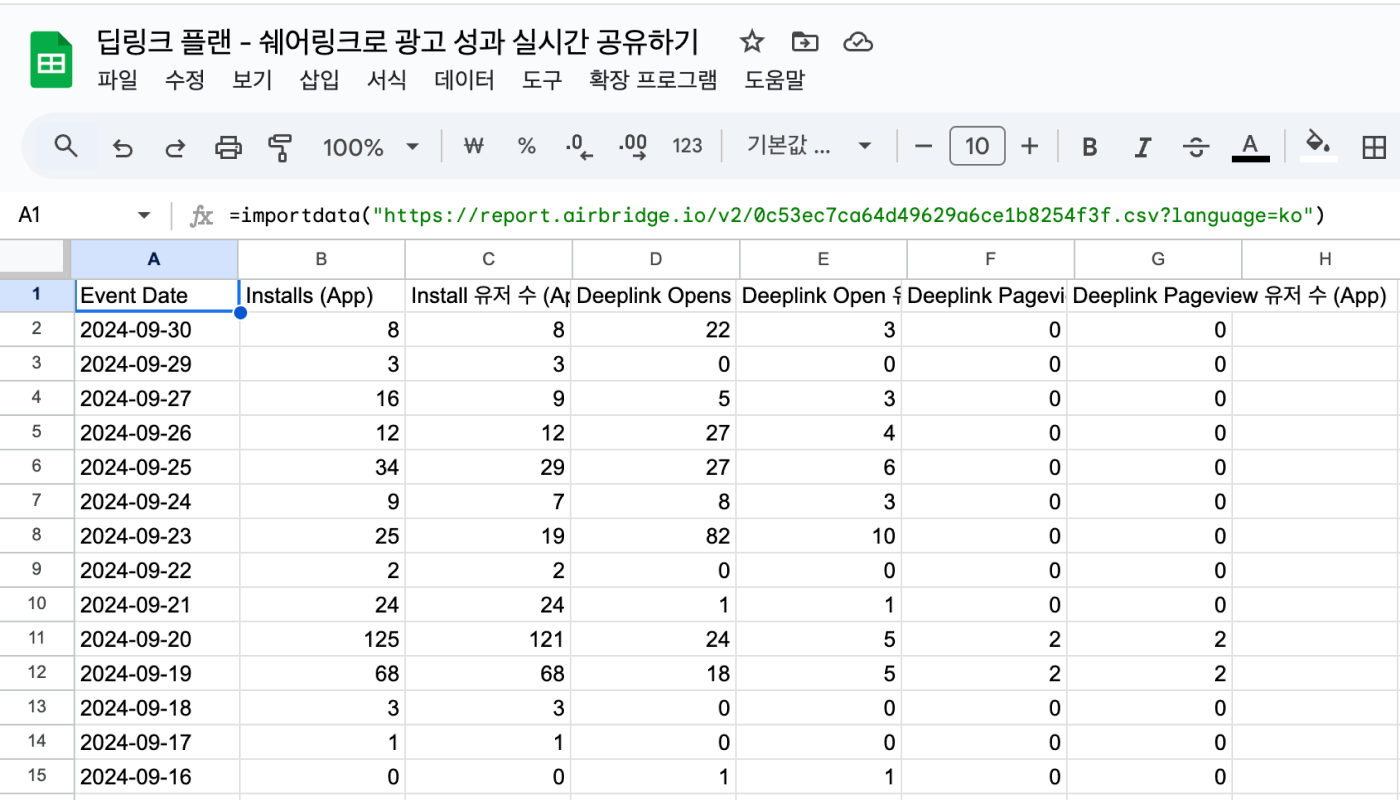Select date cell 2024-09-30
The width and height of the screenshot is (1400, 800).
pos(156,329)
